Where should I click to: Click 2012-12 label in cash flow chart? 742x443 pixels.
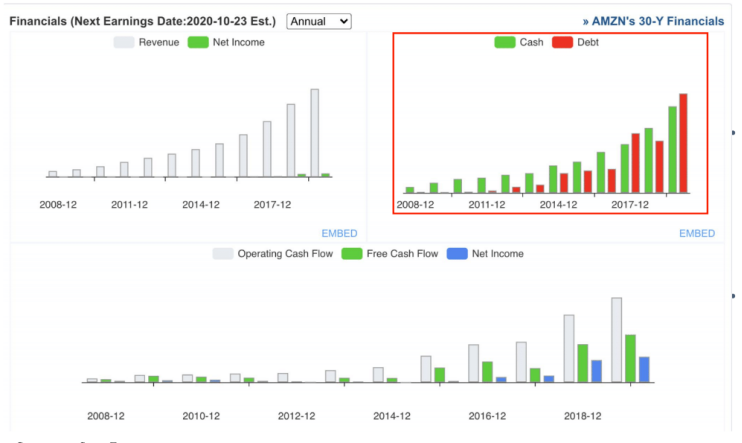296,416
